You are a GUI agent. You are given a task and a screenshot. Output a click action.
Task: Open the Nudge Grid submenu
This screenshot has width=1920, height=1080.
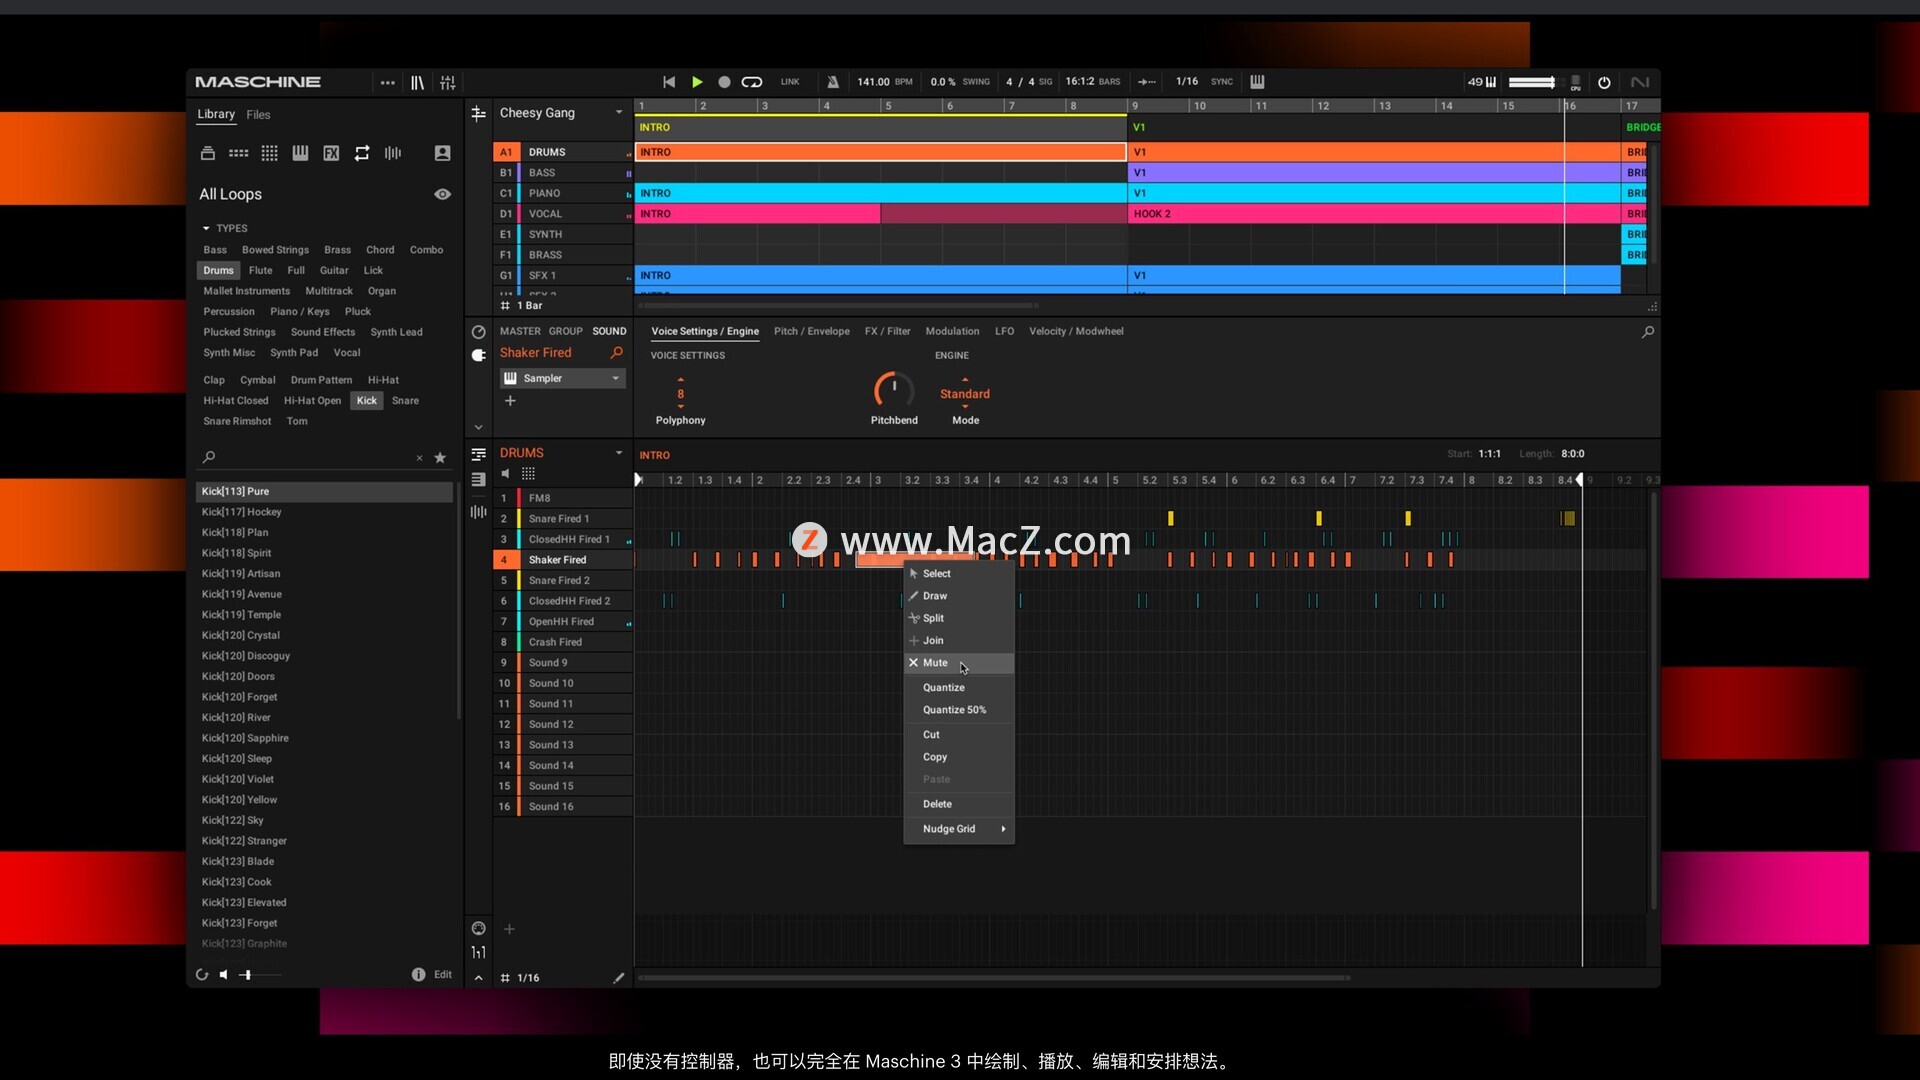coord(959,830)
